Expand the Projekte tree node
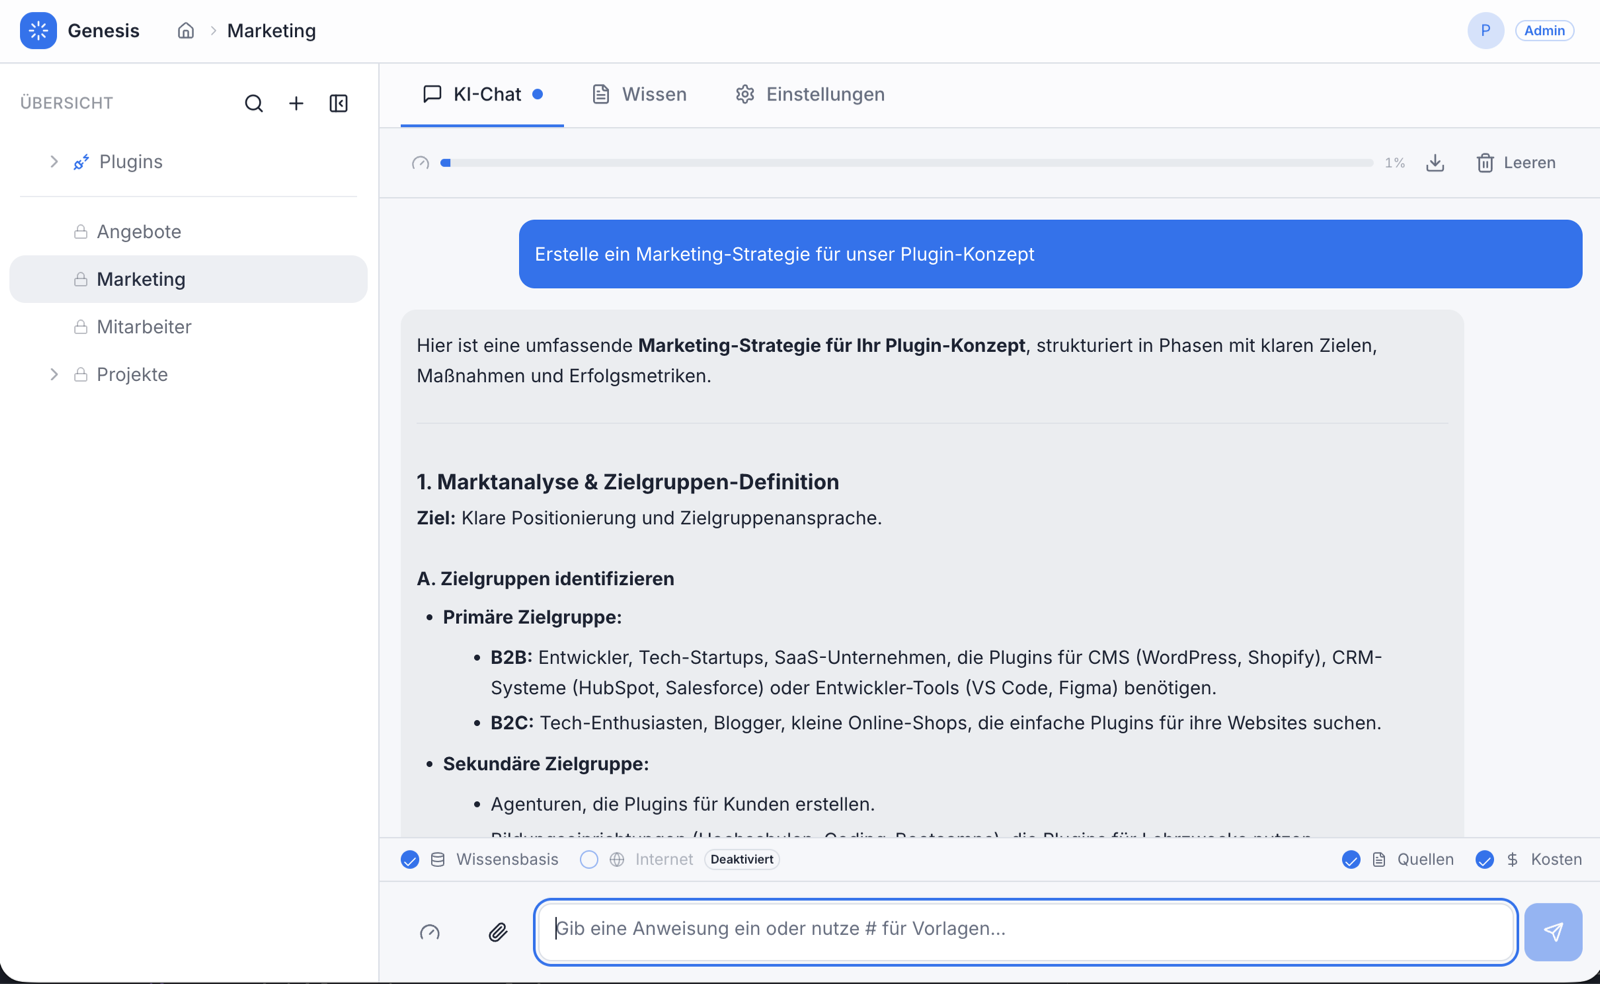 (x=54, y=374)
